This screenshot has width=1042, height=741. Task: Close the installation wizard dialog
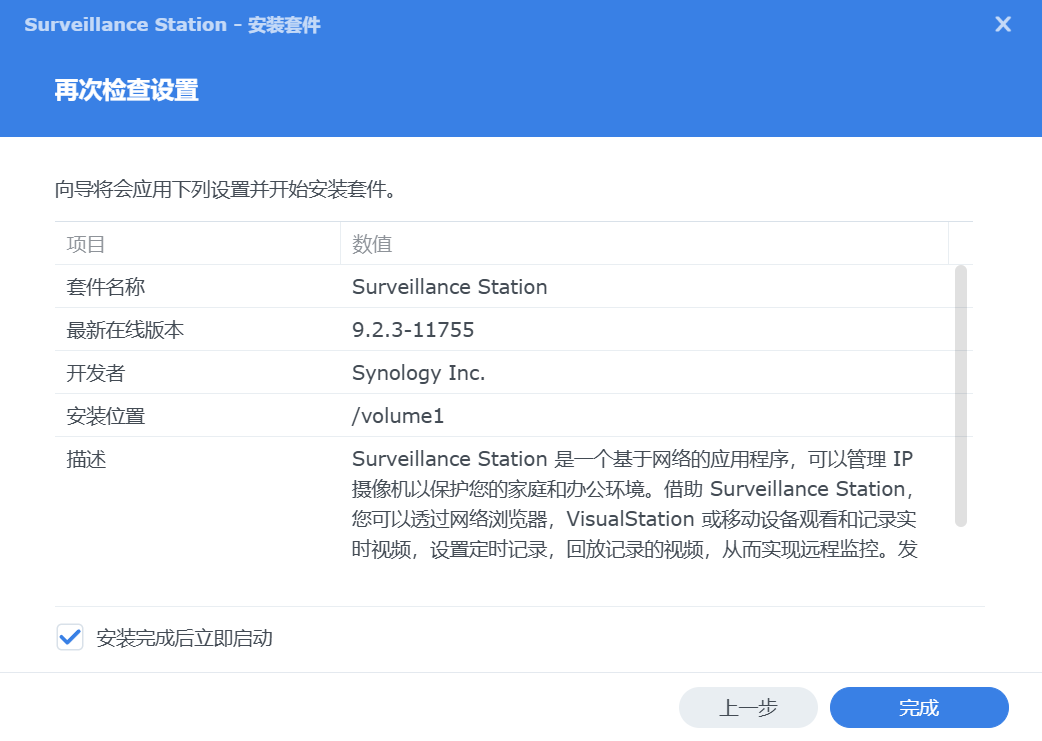[1003, 25]
